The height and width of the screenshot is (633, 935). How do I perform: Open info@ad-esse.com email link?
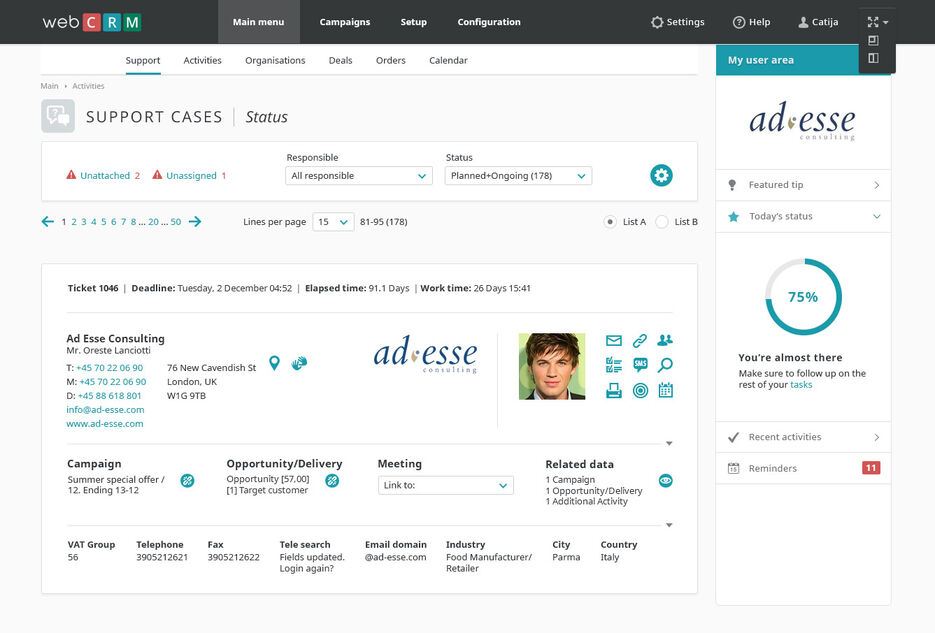tap(105, 409)
